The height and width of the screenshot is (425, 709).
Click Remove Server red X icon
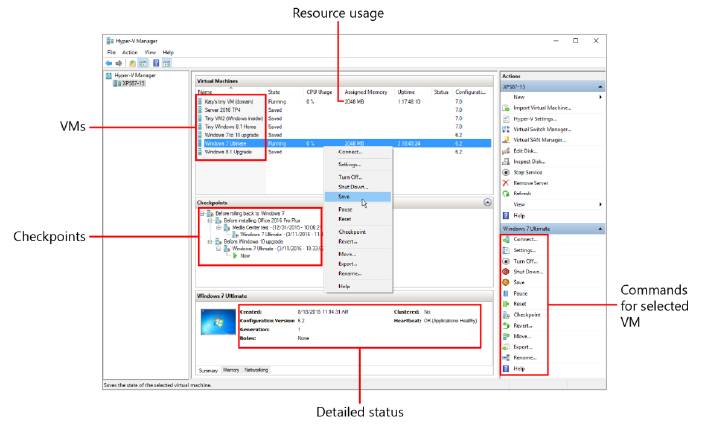(507, 183)
